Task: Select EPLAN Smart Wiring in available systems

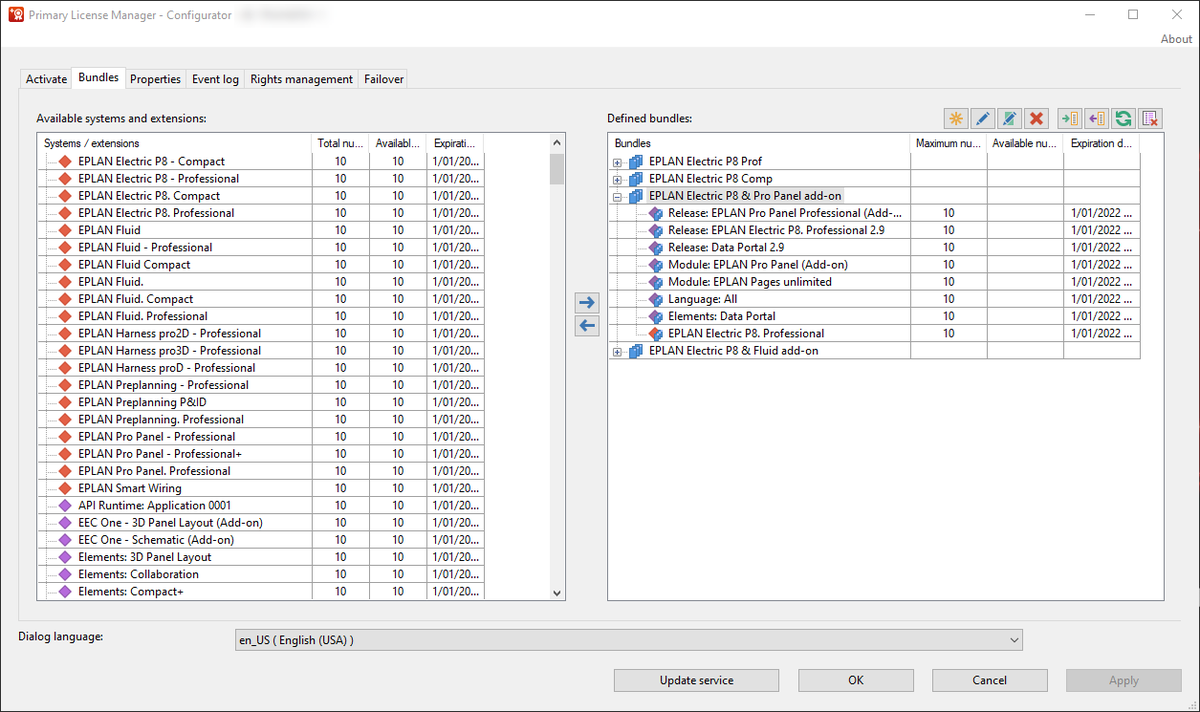Action: 130,488
